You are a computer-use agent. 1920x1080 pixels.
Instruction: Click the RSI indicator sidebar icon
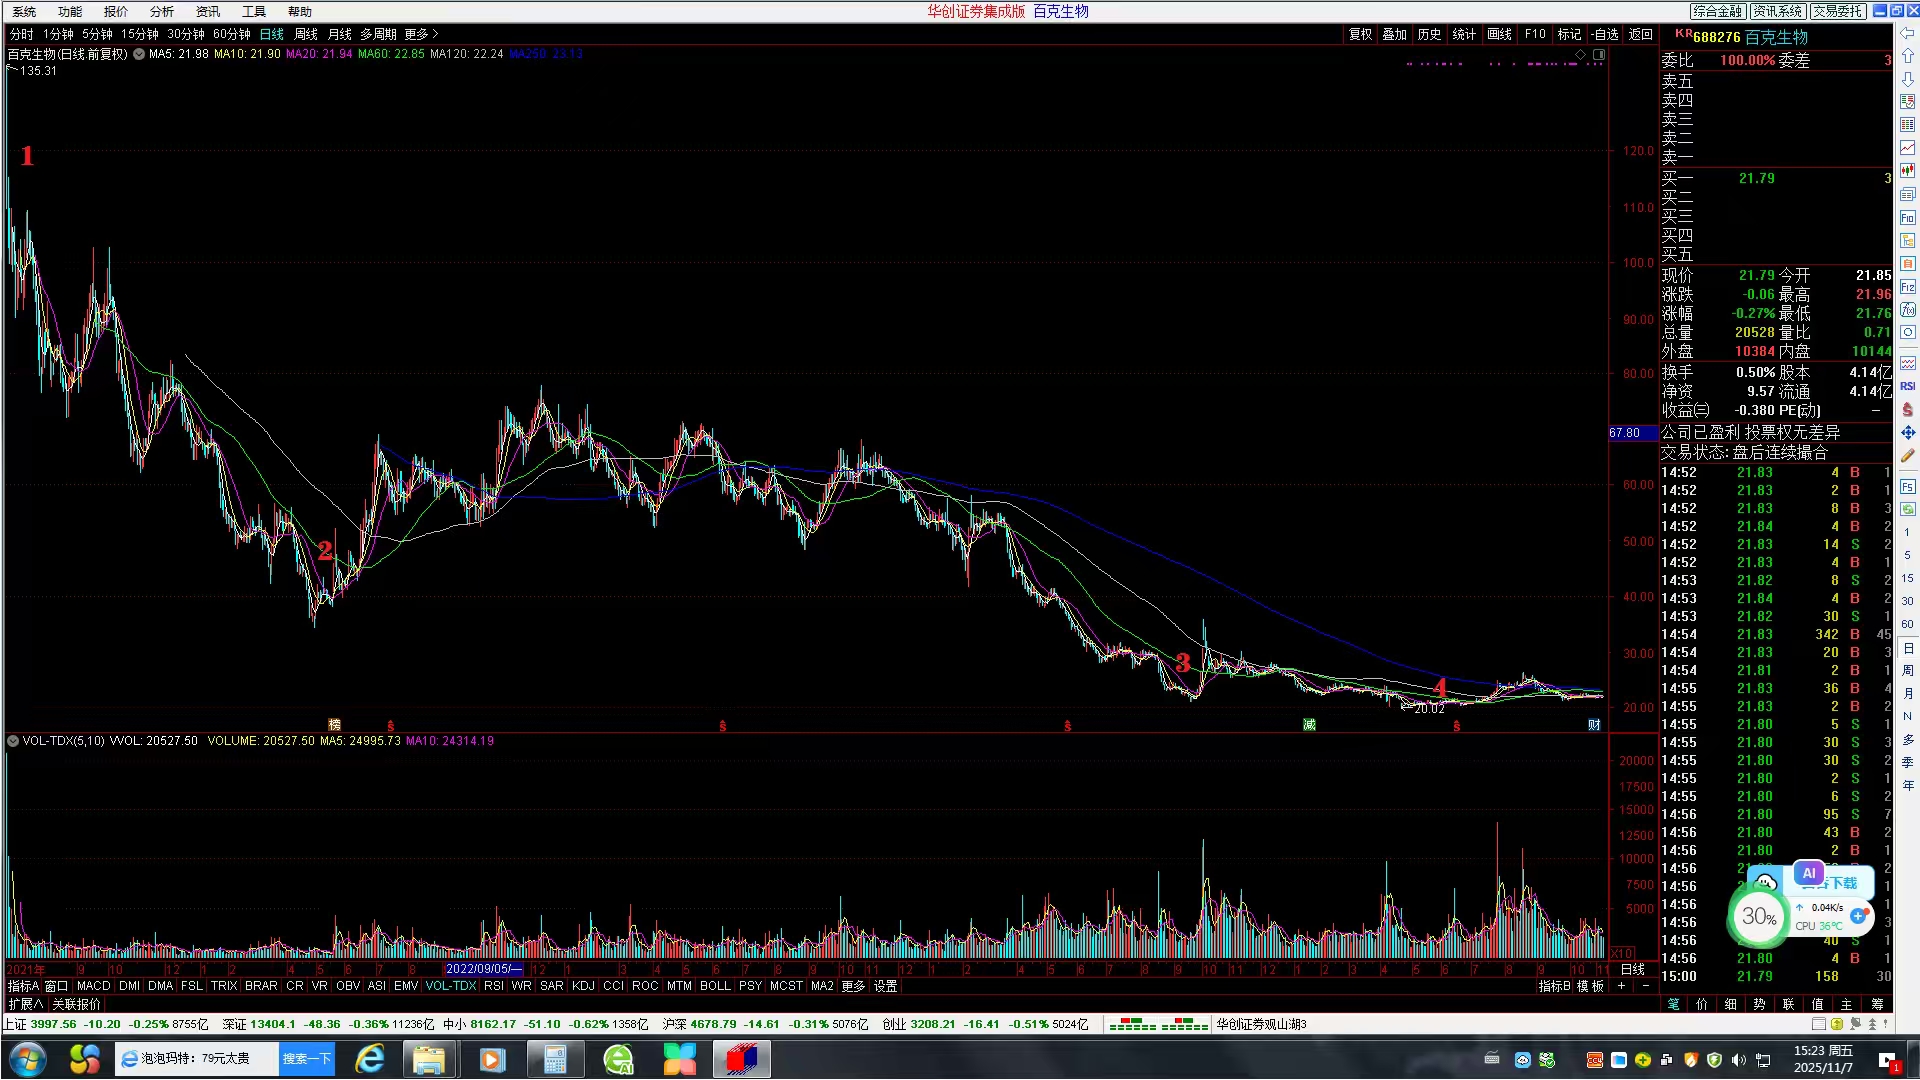1907,386
